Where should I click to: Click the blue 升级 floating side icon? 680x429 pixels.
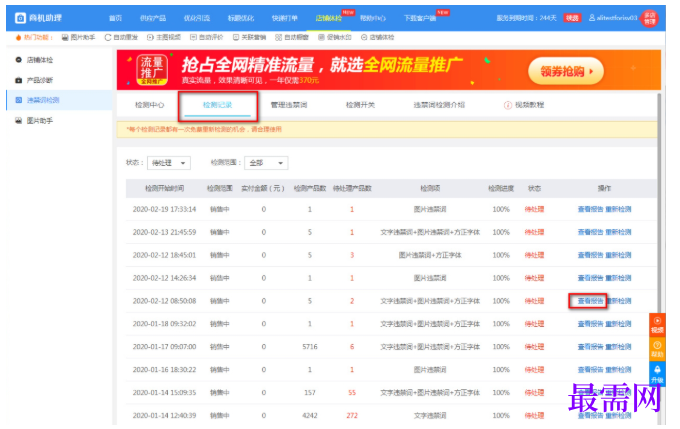point(657,373)
